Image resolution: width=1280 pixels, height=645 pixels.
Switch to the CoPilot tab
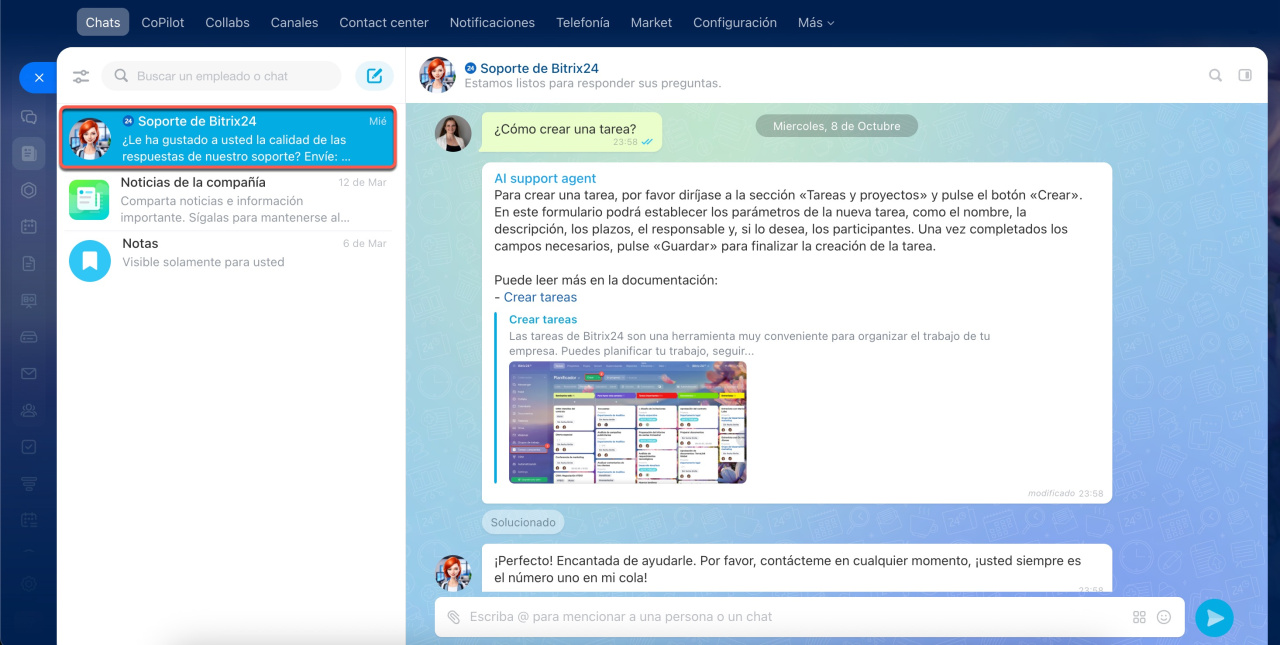click(x=162, y=22)
